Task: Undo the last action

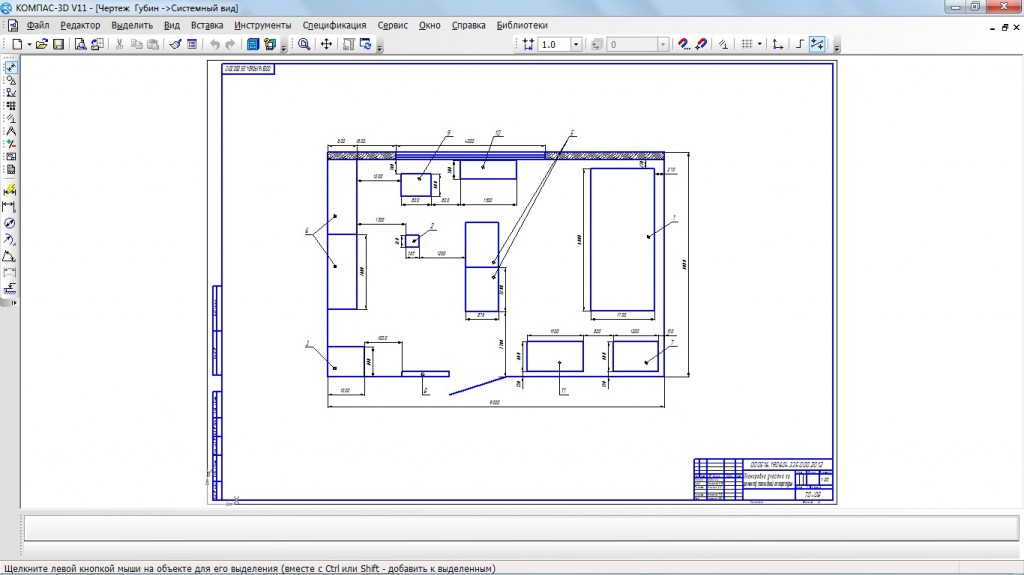Action: click(214, 44)
